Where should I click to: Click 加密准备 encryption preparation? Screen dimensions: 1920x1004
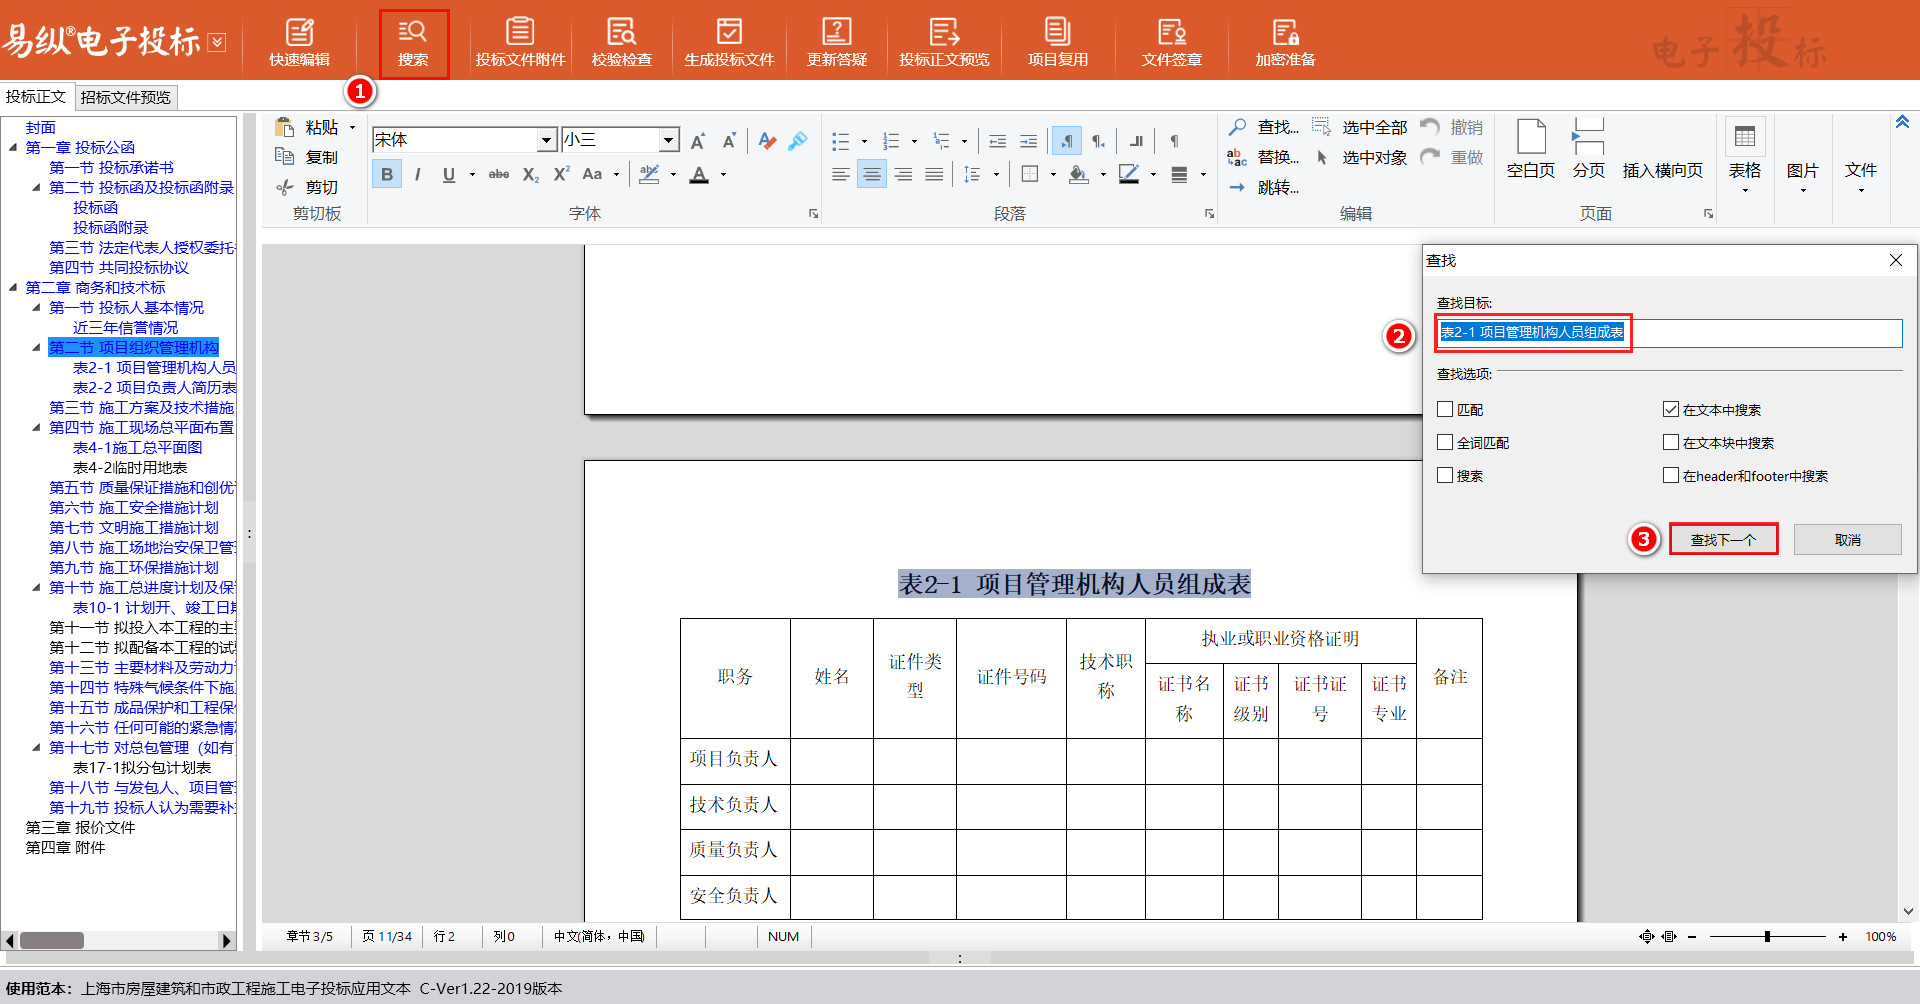(1285, 43)
